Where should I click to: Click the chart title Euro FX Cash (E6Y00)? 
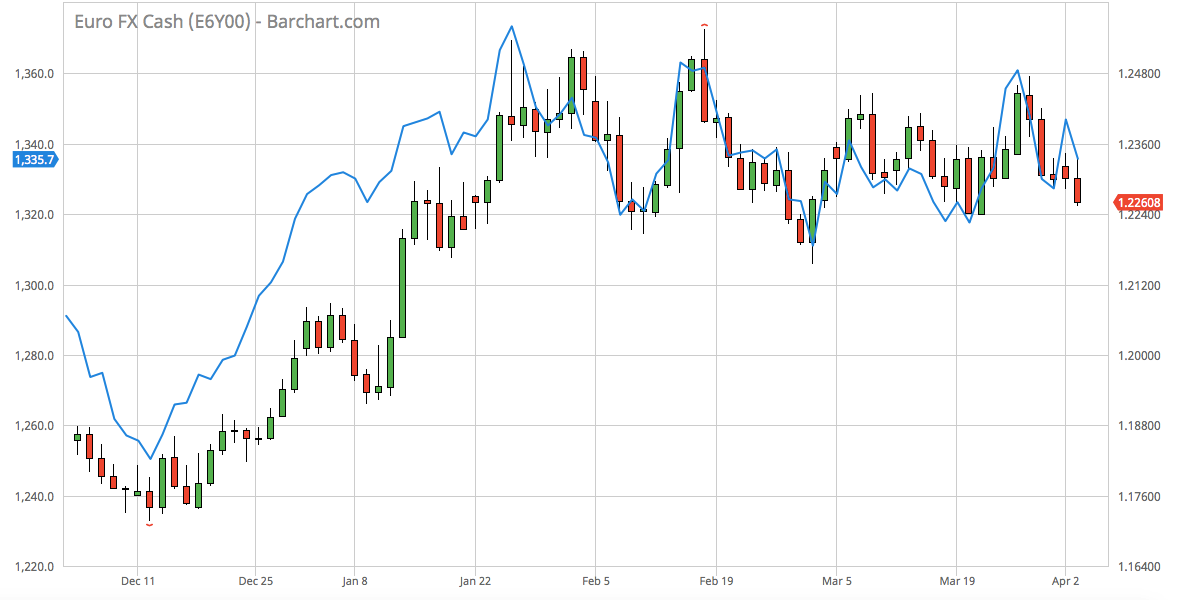coord(227,21)
